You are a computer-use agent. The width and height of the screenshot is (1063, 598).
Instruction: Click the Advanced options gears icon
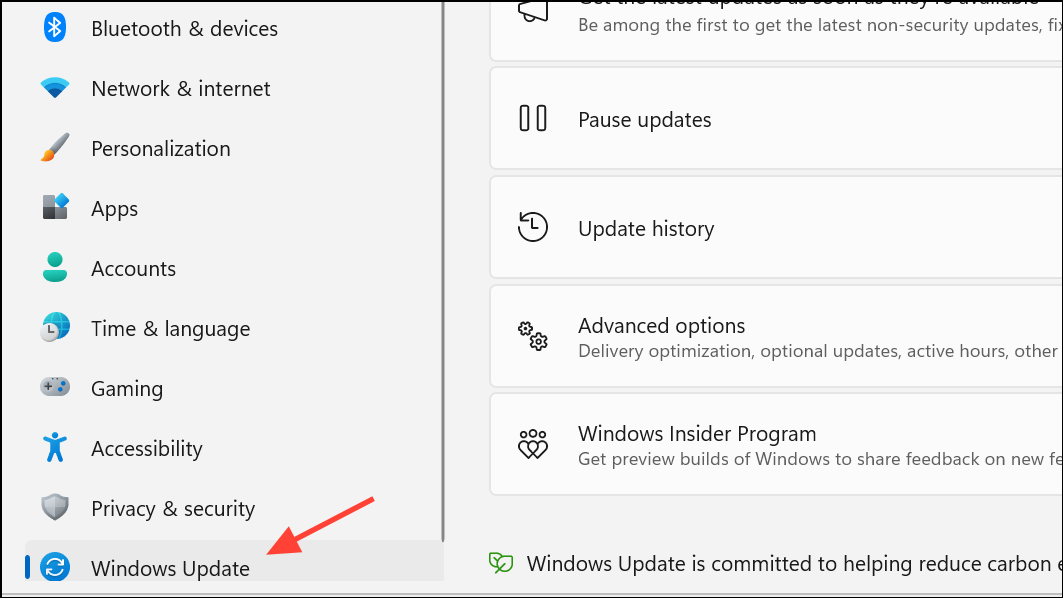tap(533, 336)
